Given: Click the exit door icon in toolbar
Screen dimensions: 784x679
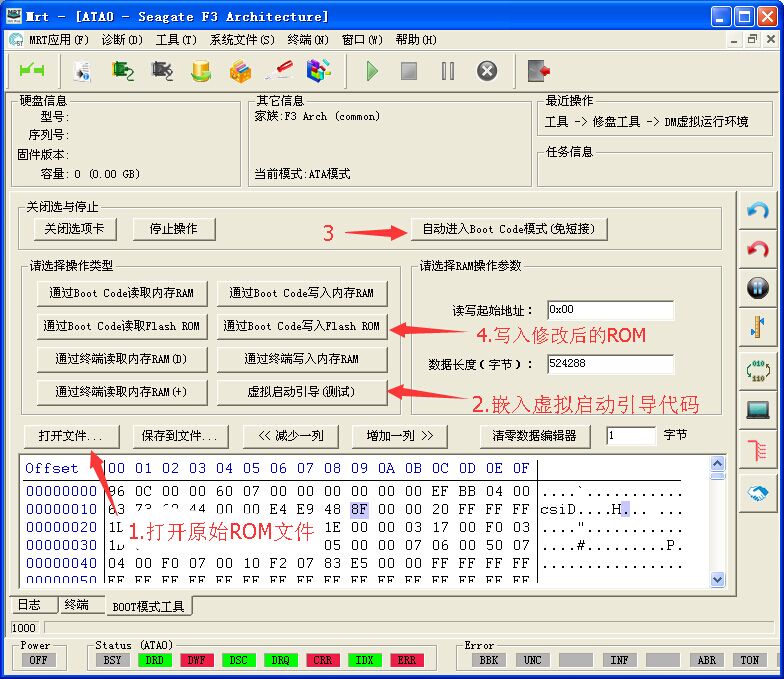Looking at the screenshot, I should point(540,71).
